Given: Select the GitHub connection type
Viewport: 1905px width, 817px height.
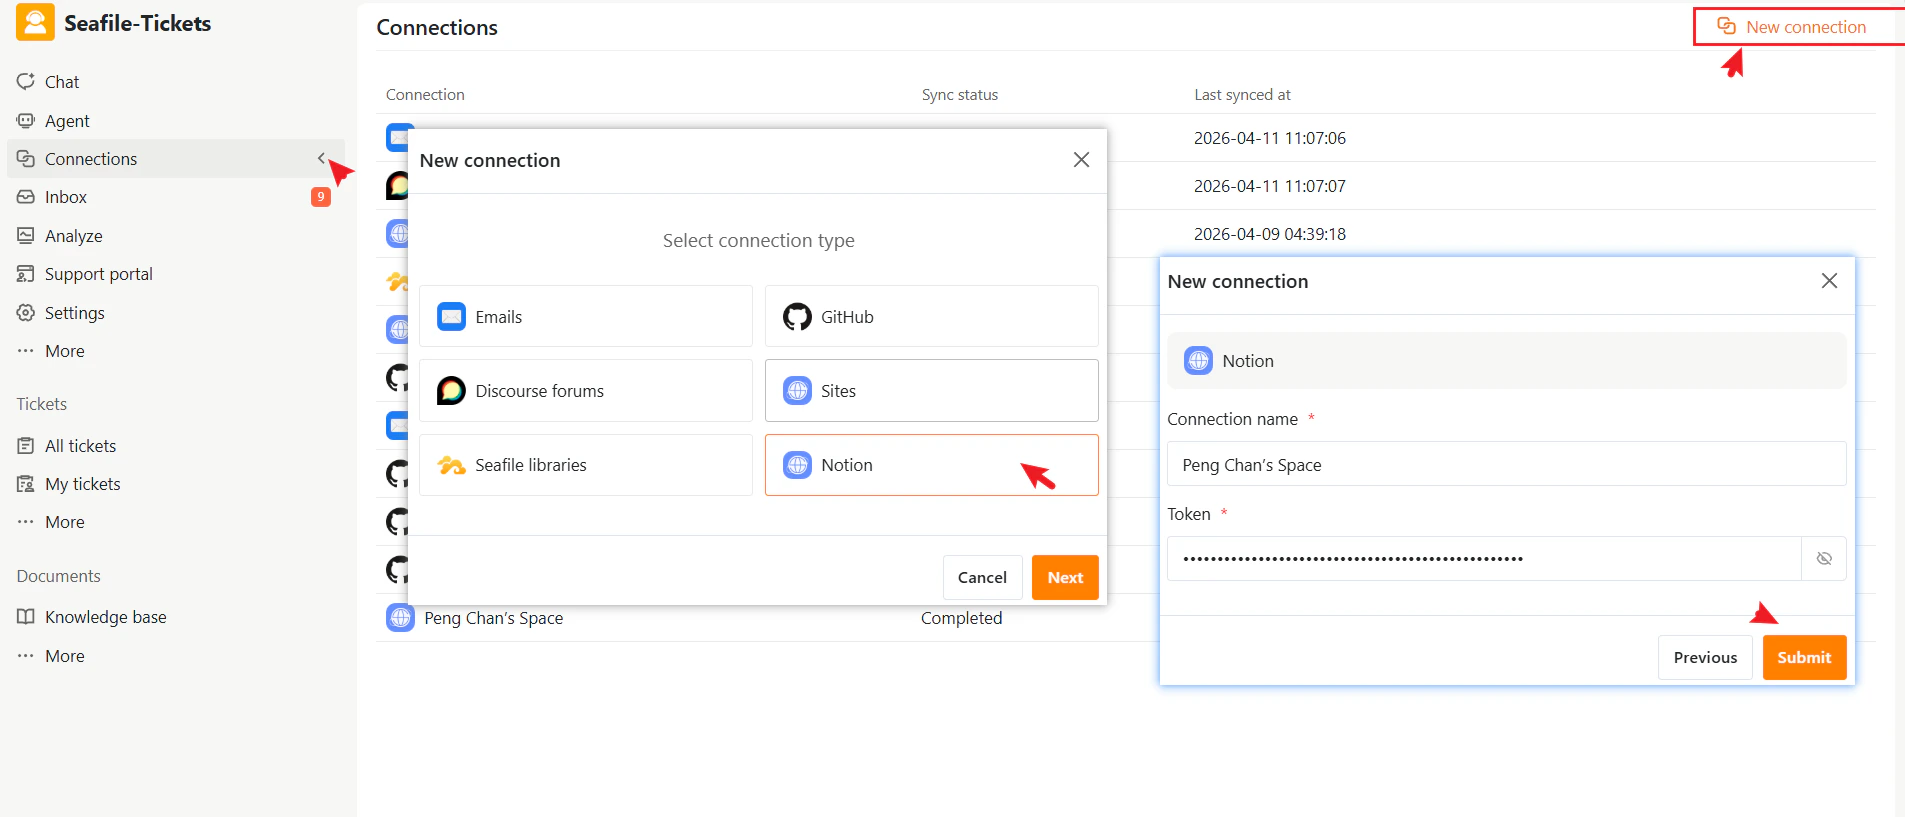Looking at the screenshot, I should click(931, 316).
